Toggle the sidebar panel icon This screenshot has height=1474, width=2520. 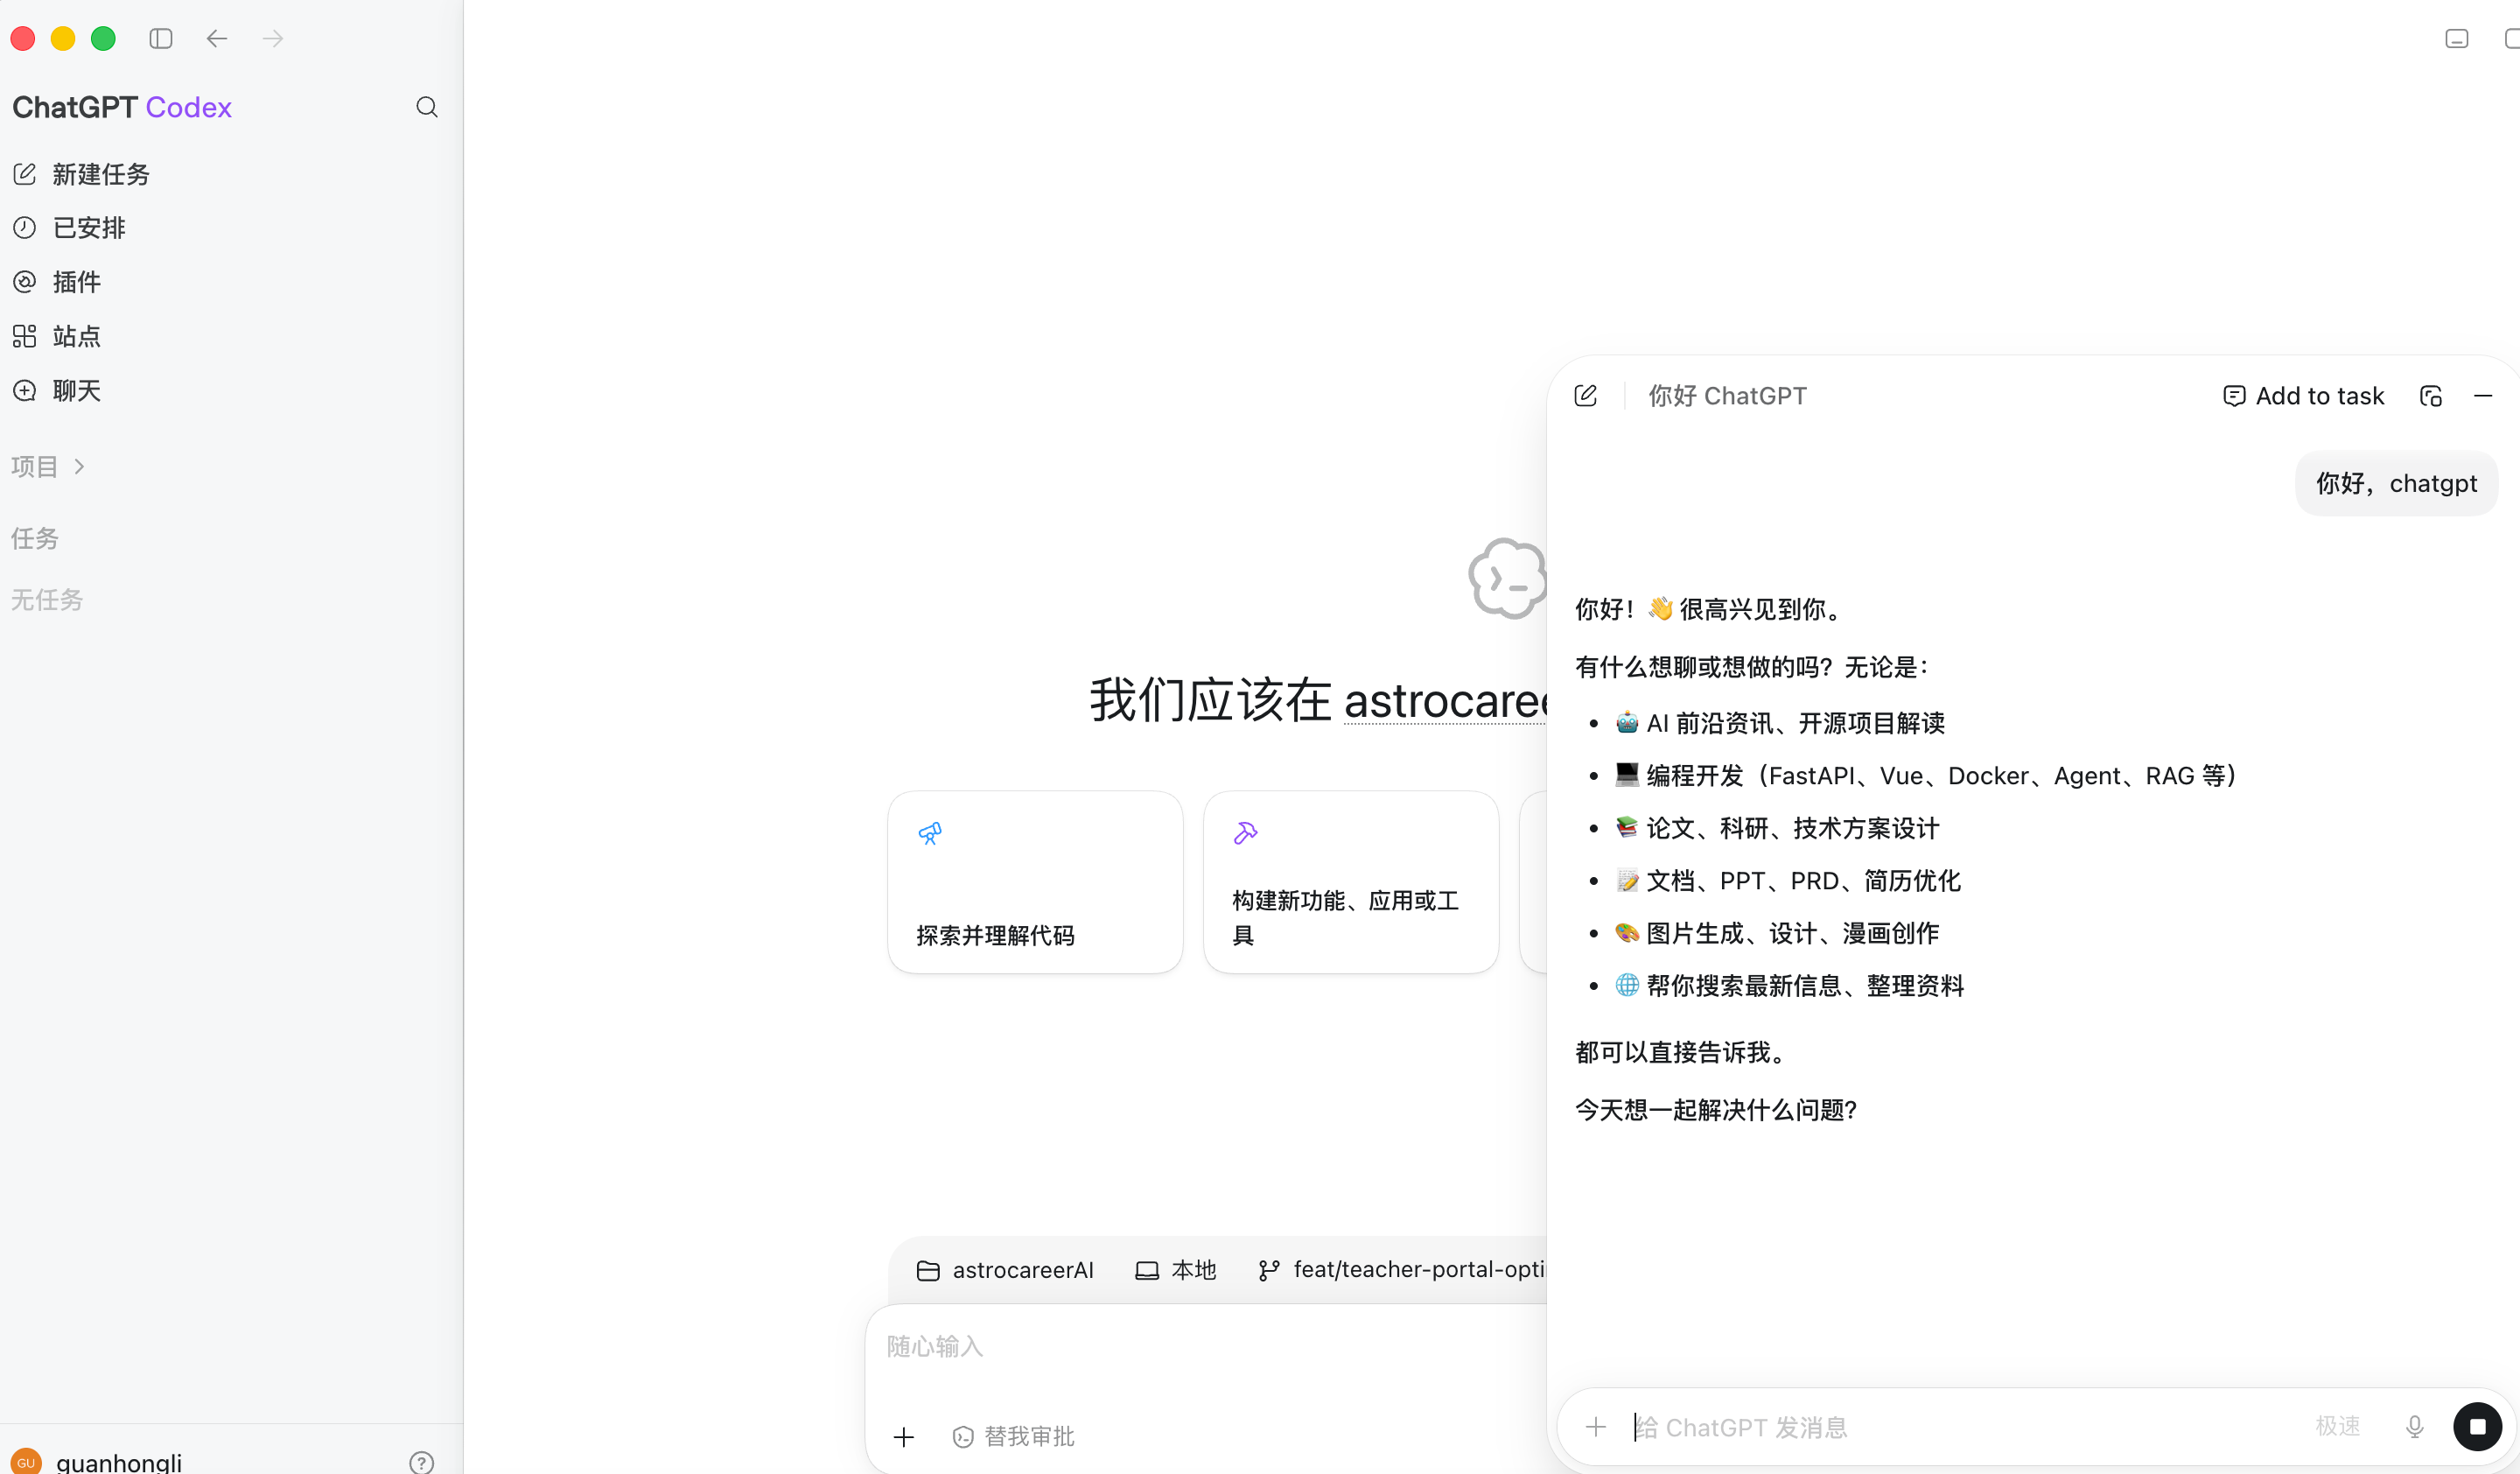click(161, 39)
